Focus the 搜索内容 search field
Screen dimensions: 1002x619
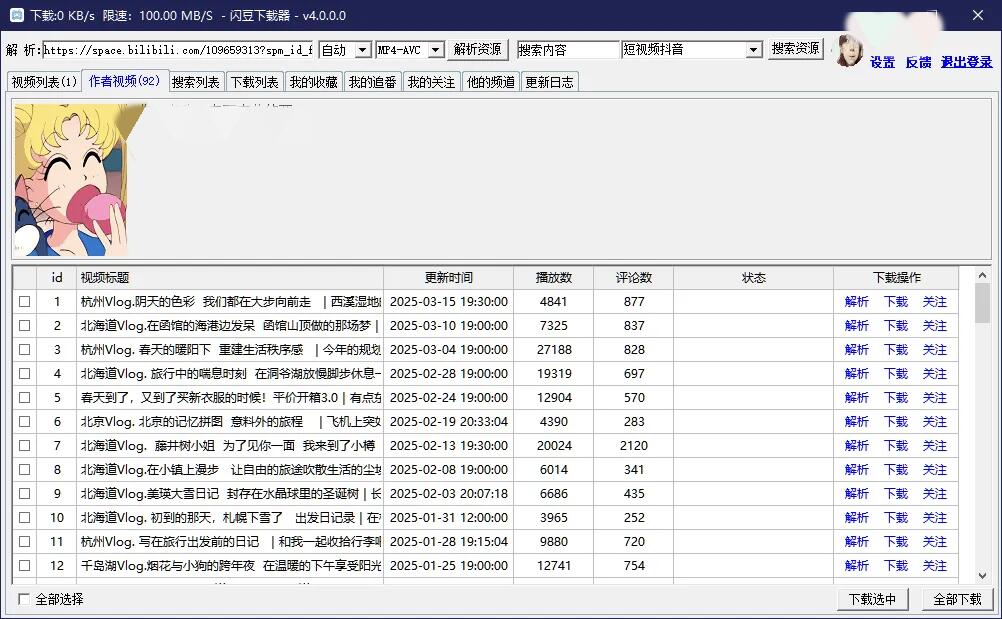[568, 50]
